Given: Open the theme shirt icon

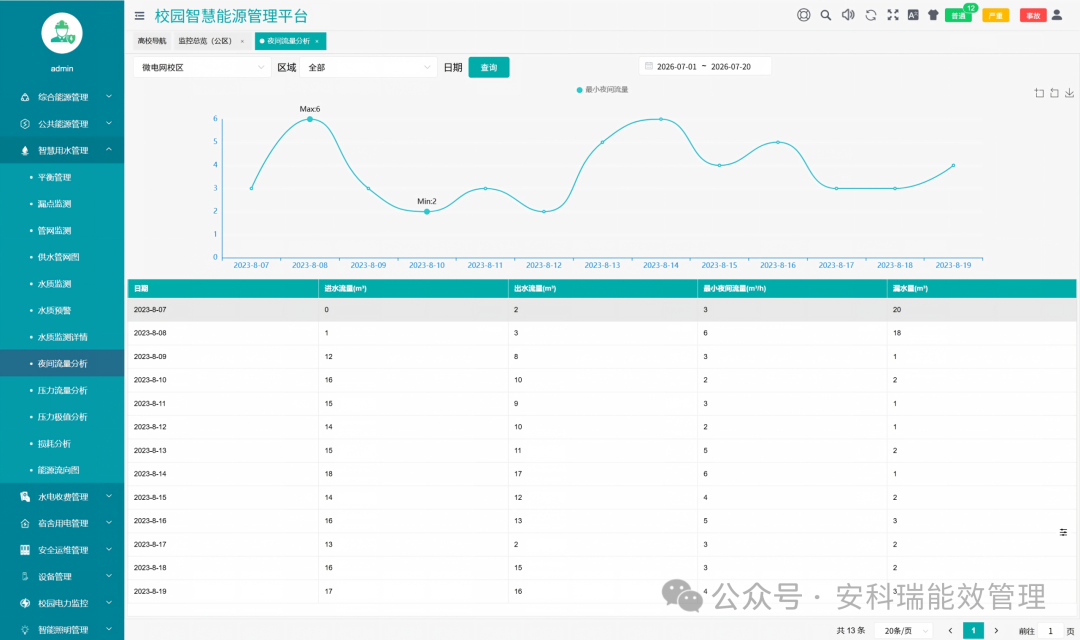Looking at the screenshot, I should point(933,14).
